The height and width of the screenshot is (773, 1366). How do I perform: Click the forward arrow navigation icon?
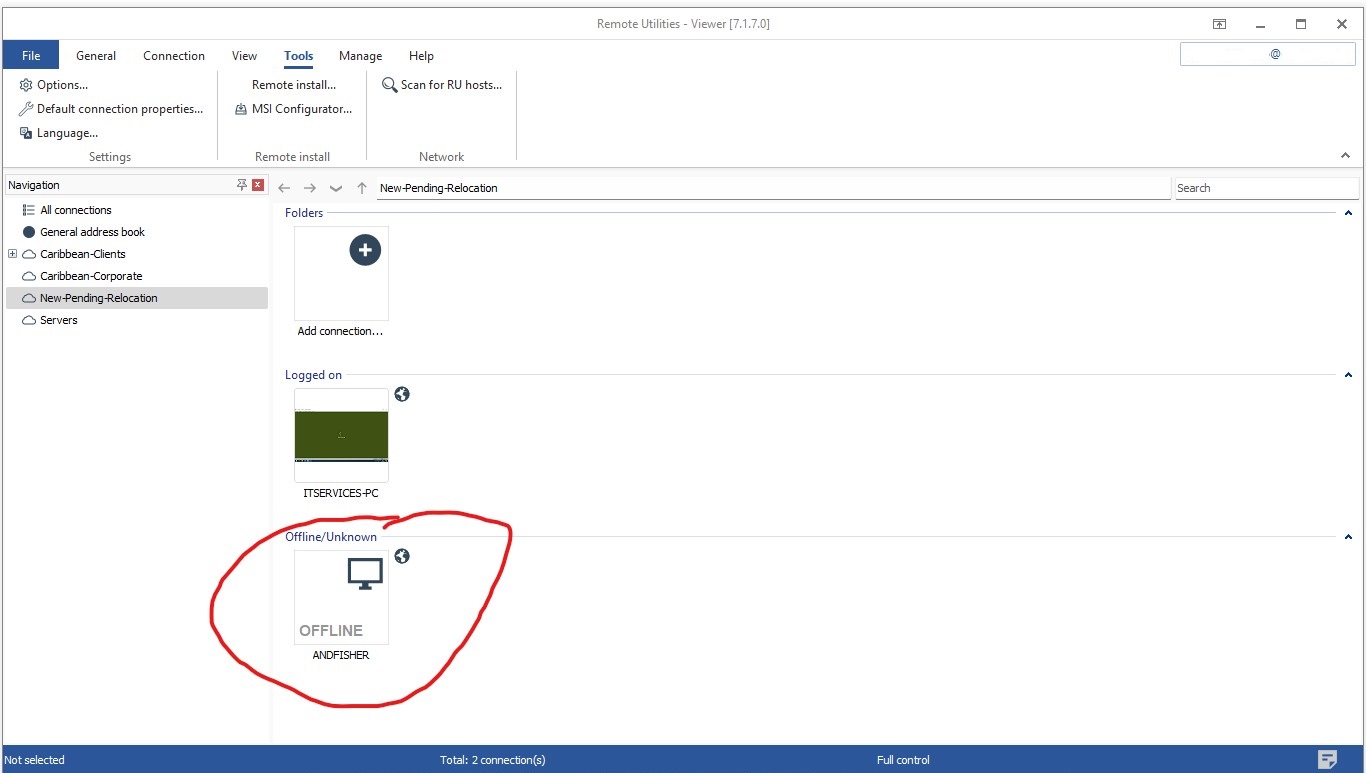pyautogui.click(x=310, y=188)
